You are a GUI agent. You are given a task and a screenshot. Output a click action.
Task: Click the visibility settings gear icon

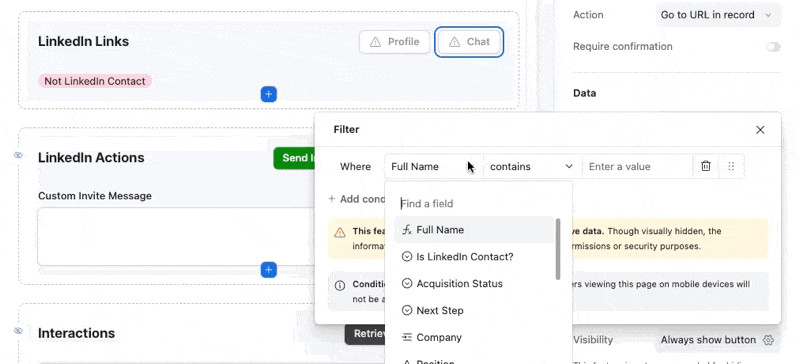click(768, 340)
